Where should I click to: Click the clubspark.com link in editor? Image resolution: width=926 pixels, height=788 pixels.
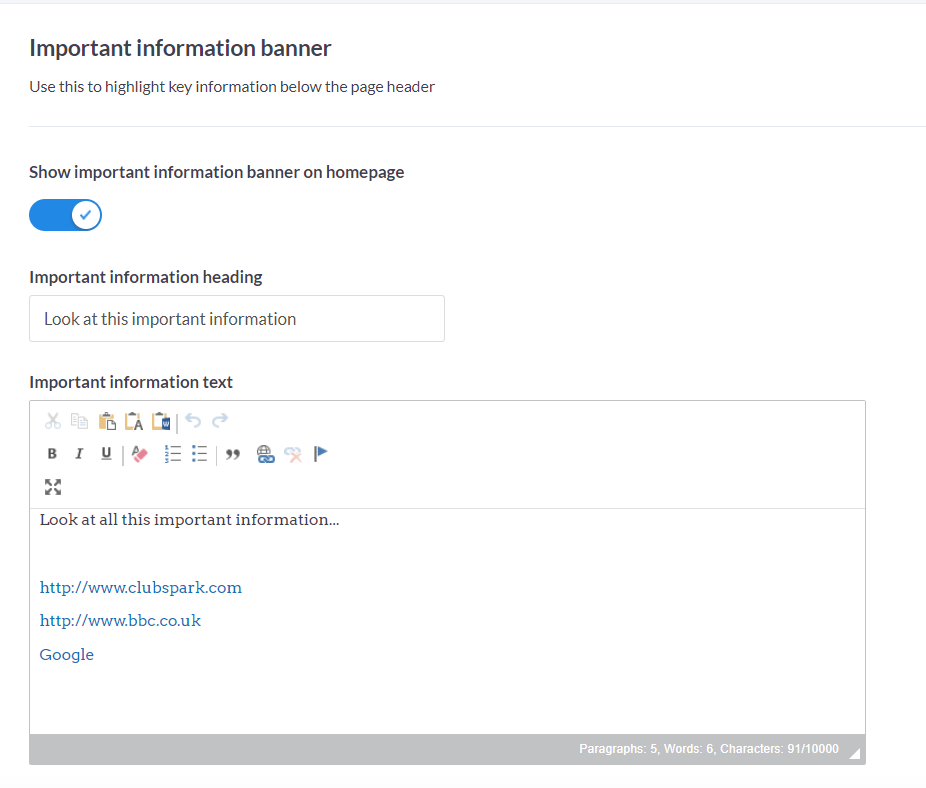click(141, 587)
